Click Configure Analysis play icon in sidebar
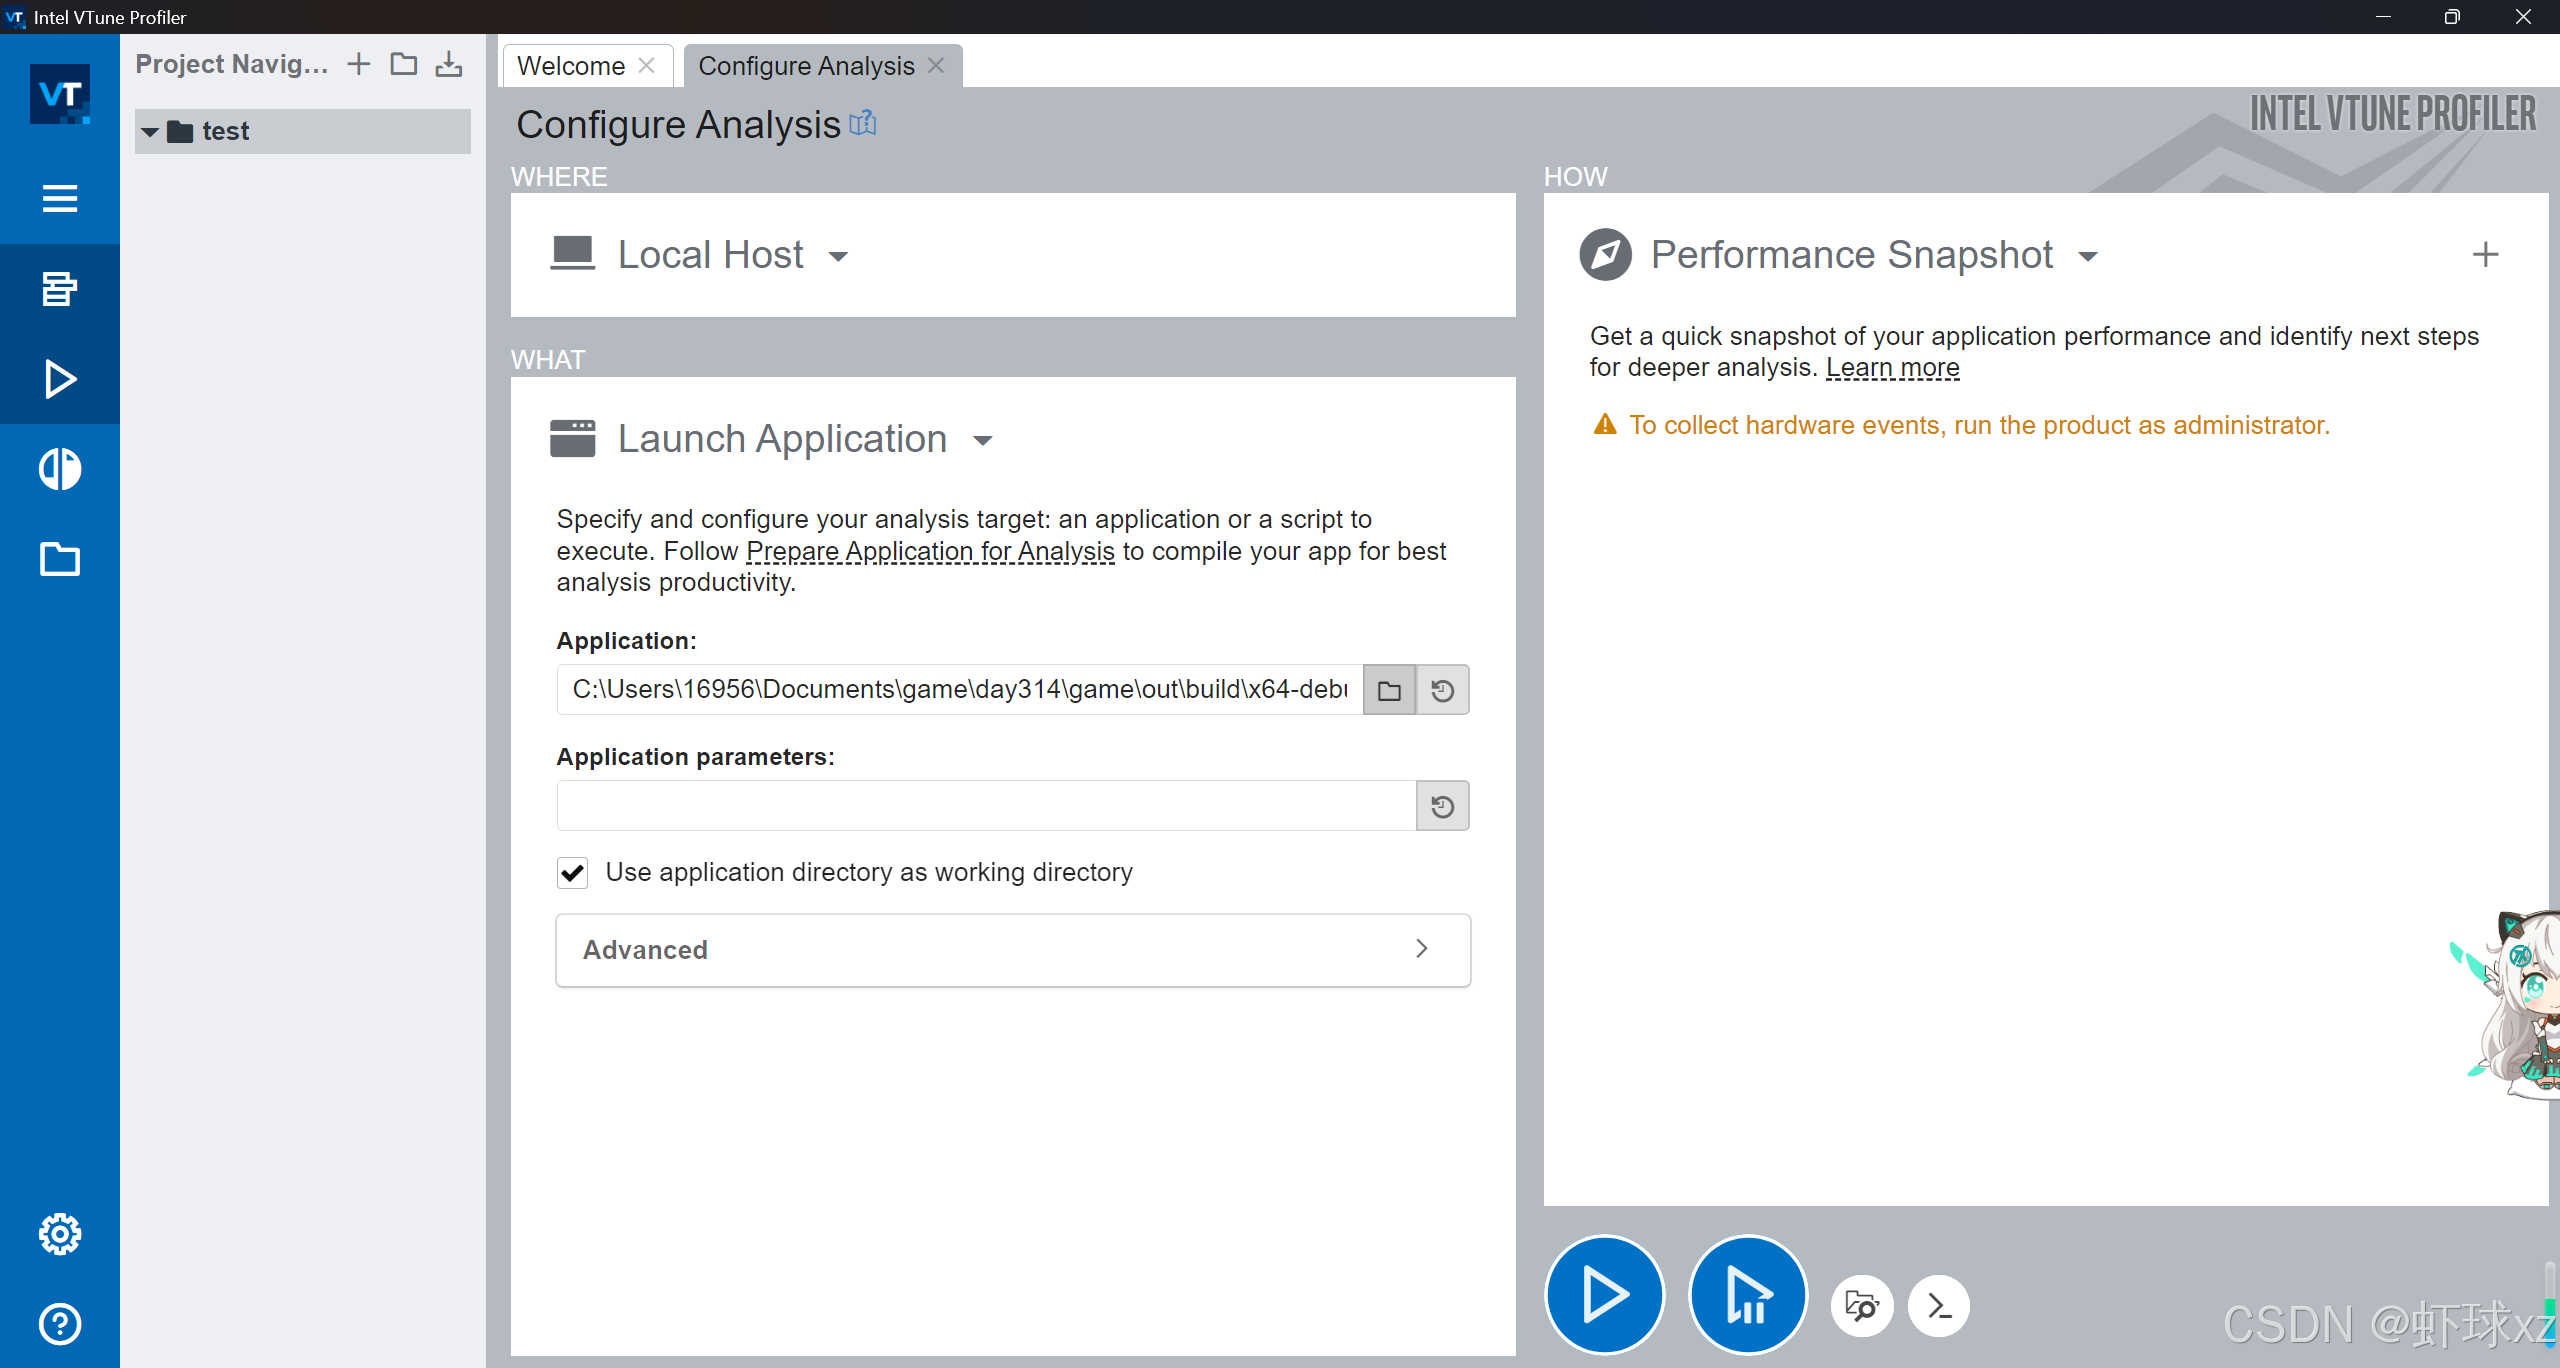Viewport: 2560px width, 1368px height. pos(60,379)
